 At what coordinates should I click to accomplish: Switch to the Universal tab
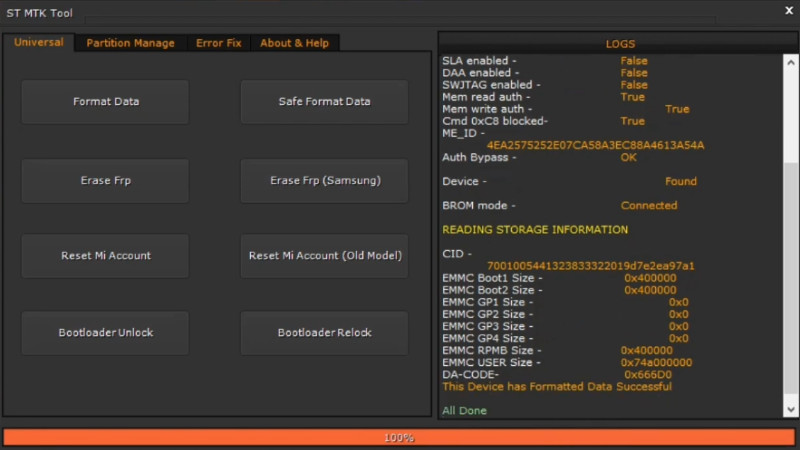point(39,42)
